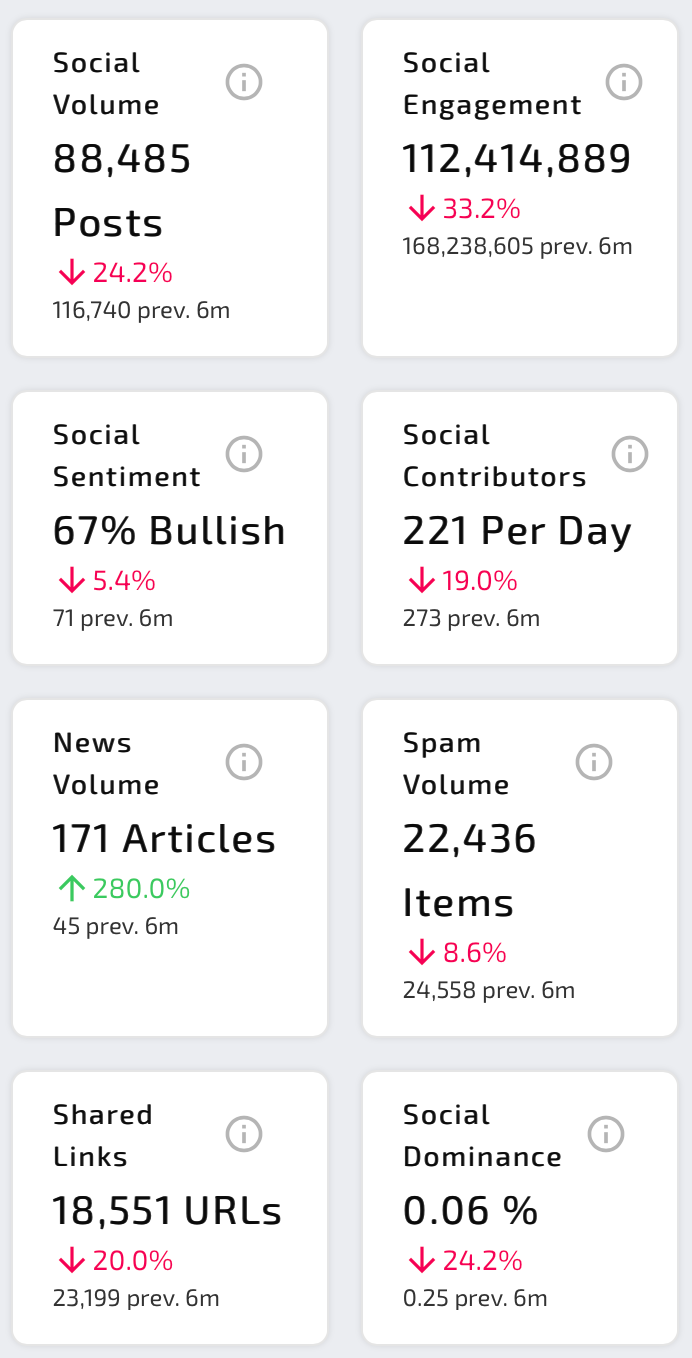Click the Social Volume card title
This screenshot has width=692, height=1358.
pyautogui.click(x=106, y=84)
